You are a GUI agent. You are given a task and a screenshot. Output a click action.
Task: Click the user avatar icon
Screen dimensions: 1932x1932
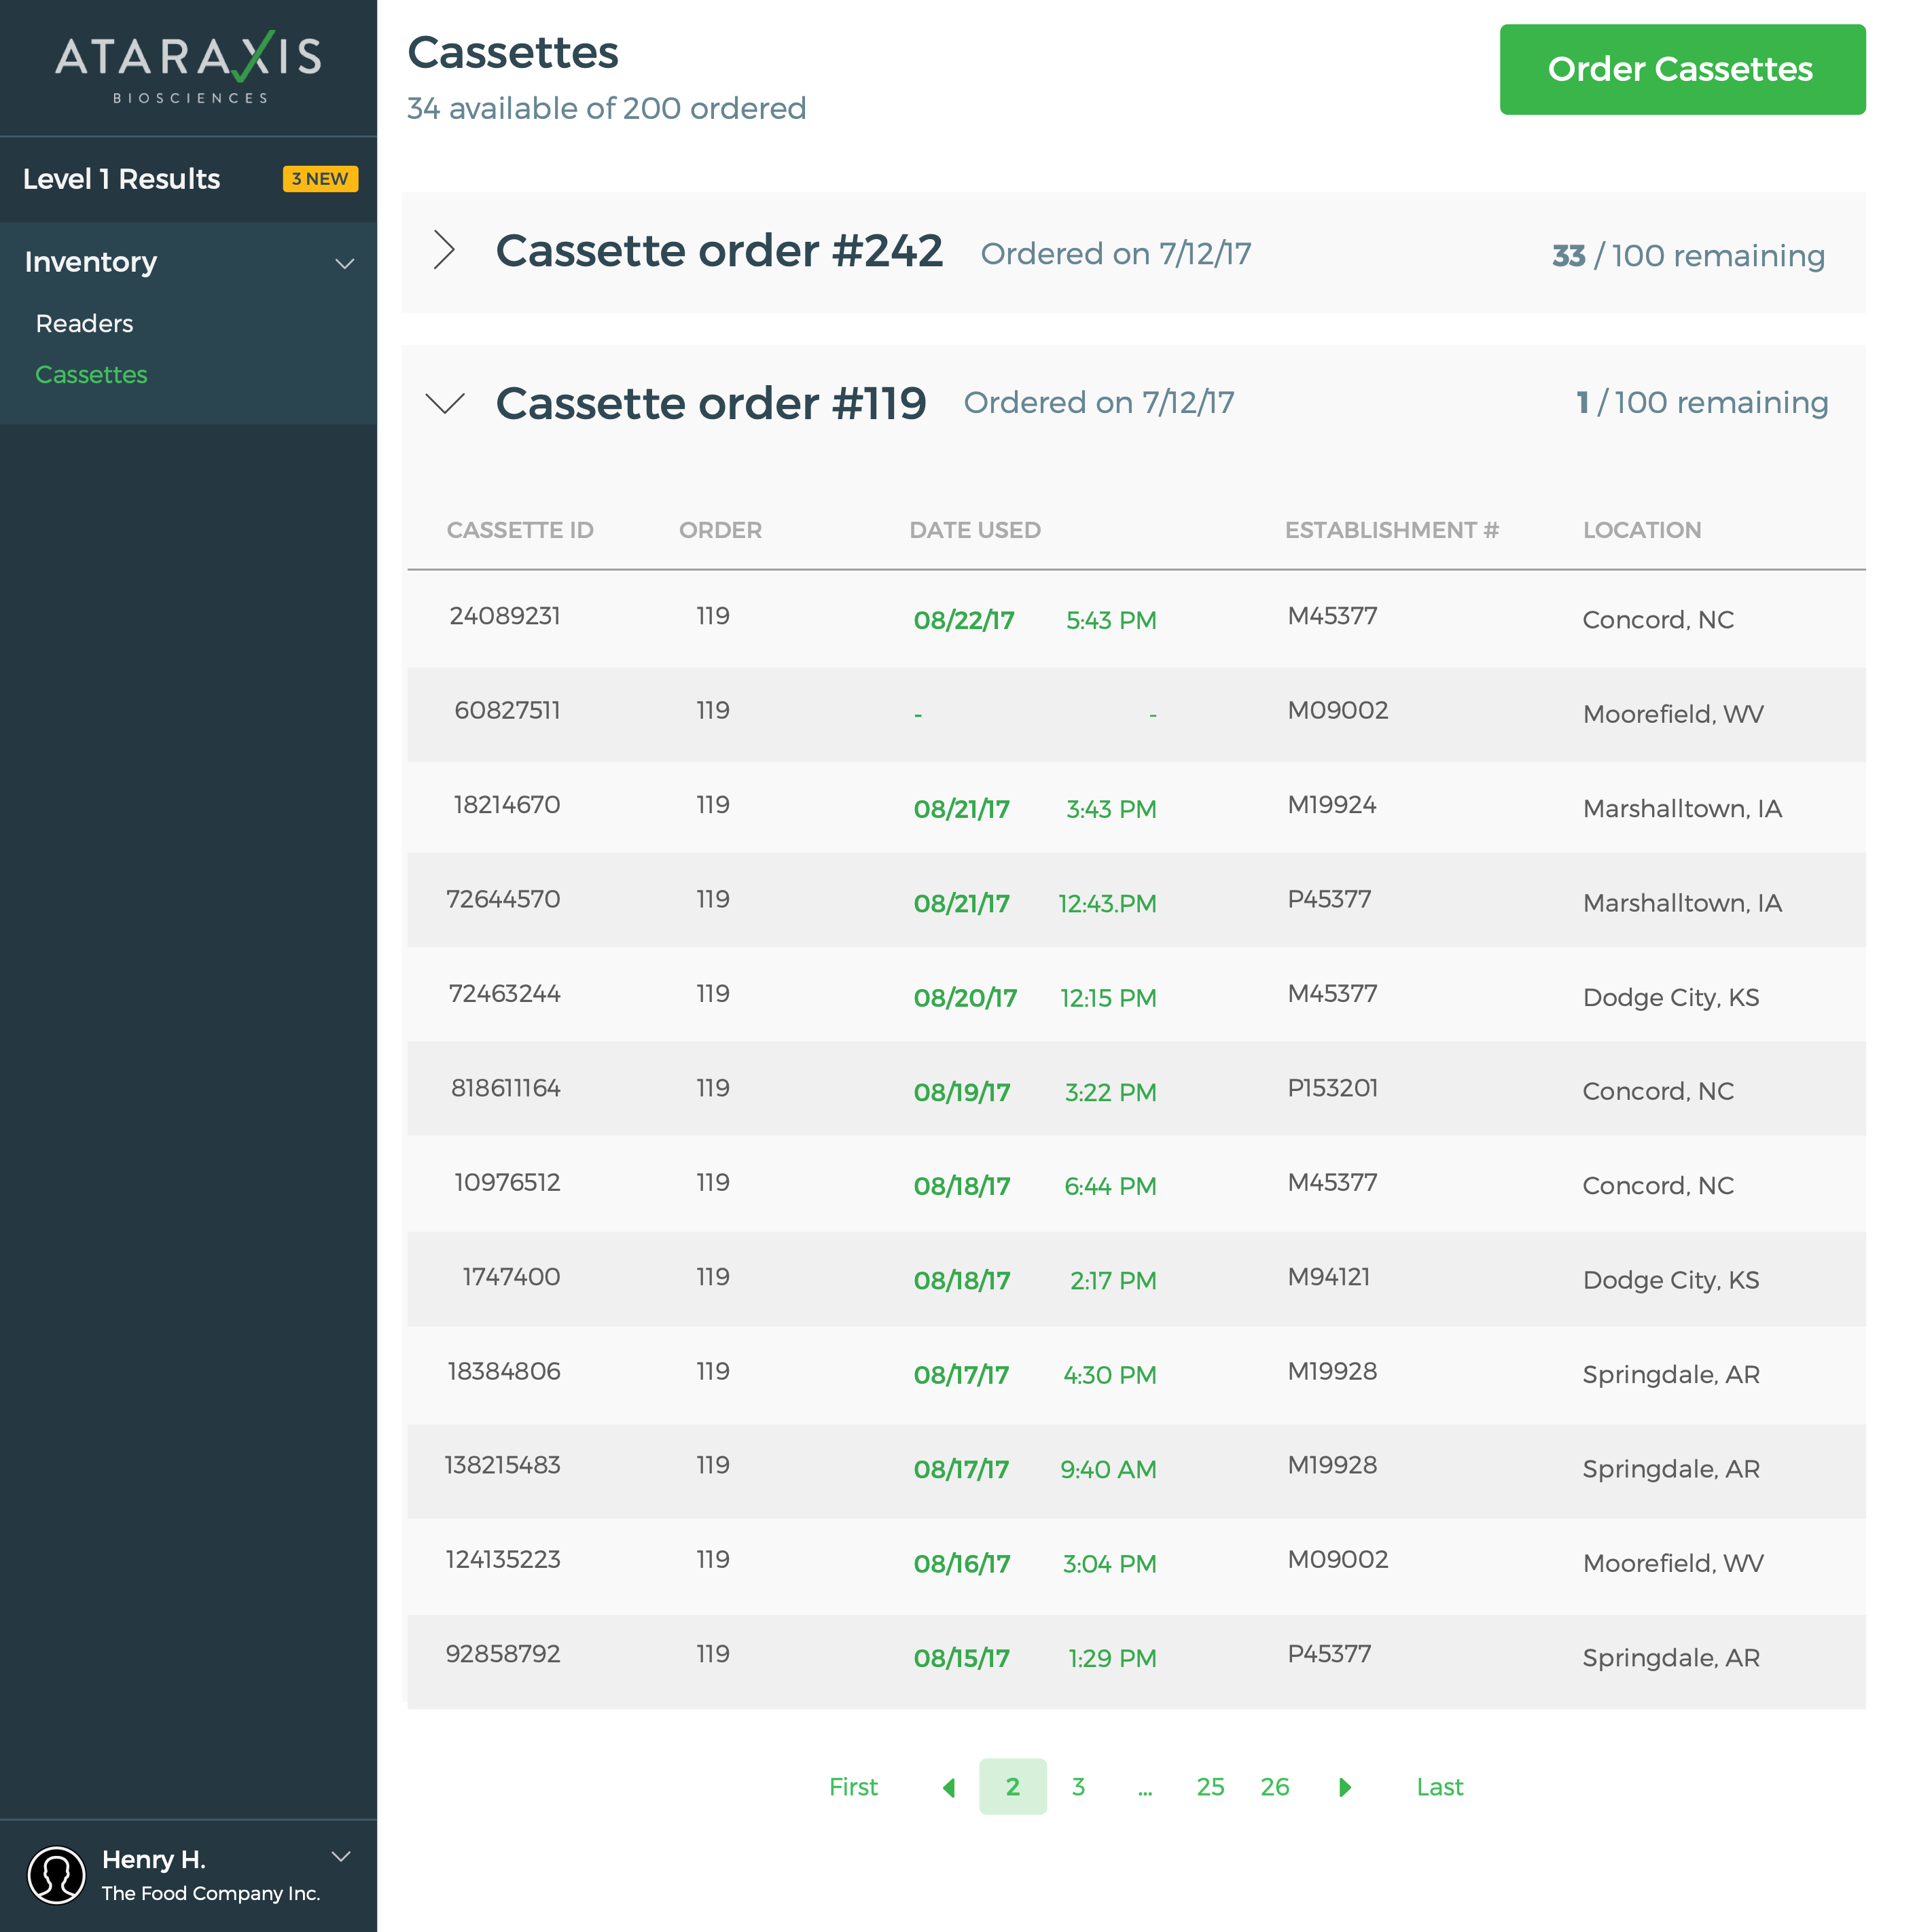[56, 1875]
